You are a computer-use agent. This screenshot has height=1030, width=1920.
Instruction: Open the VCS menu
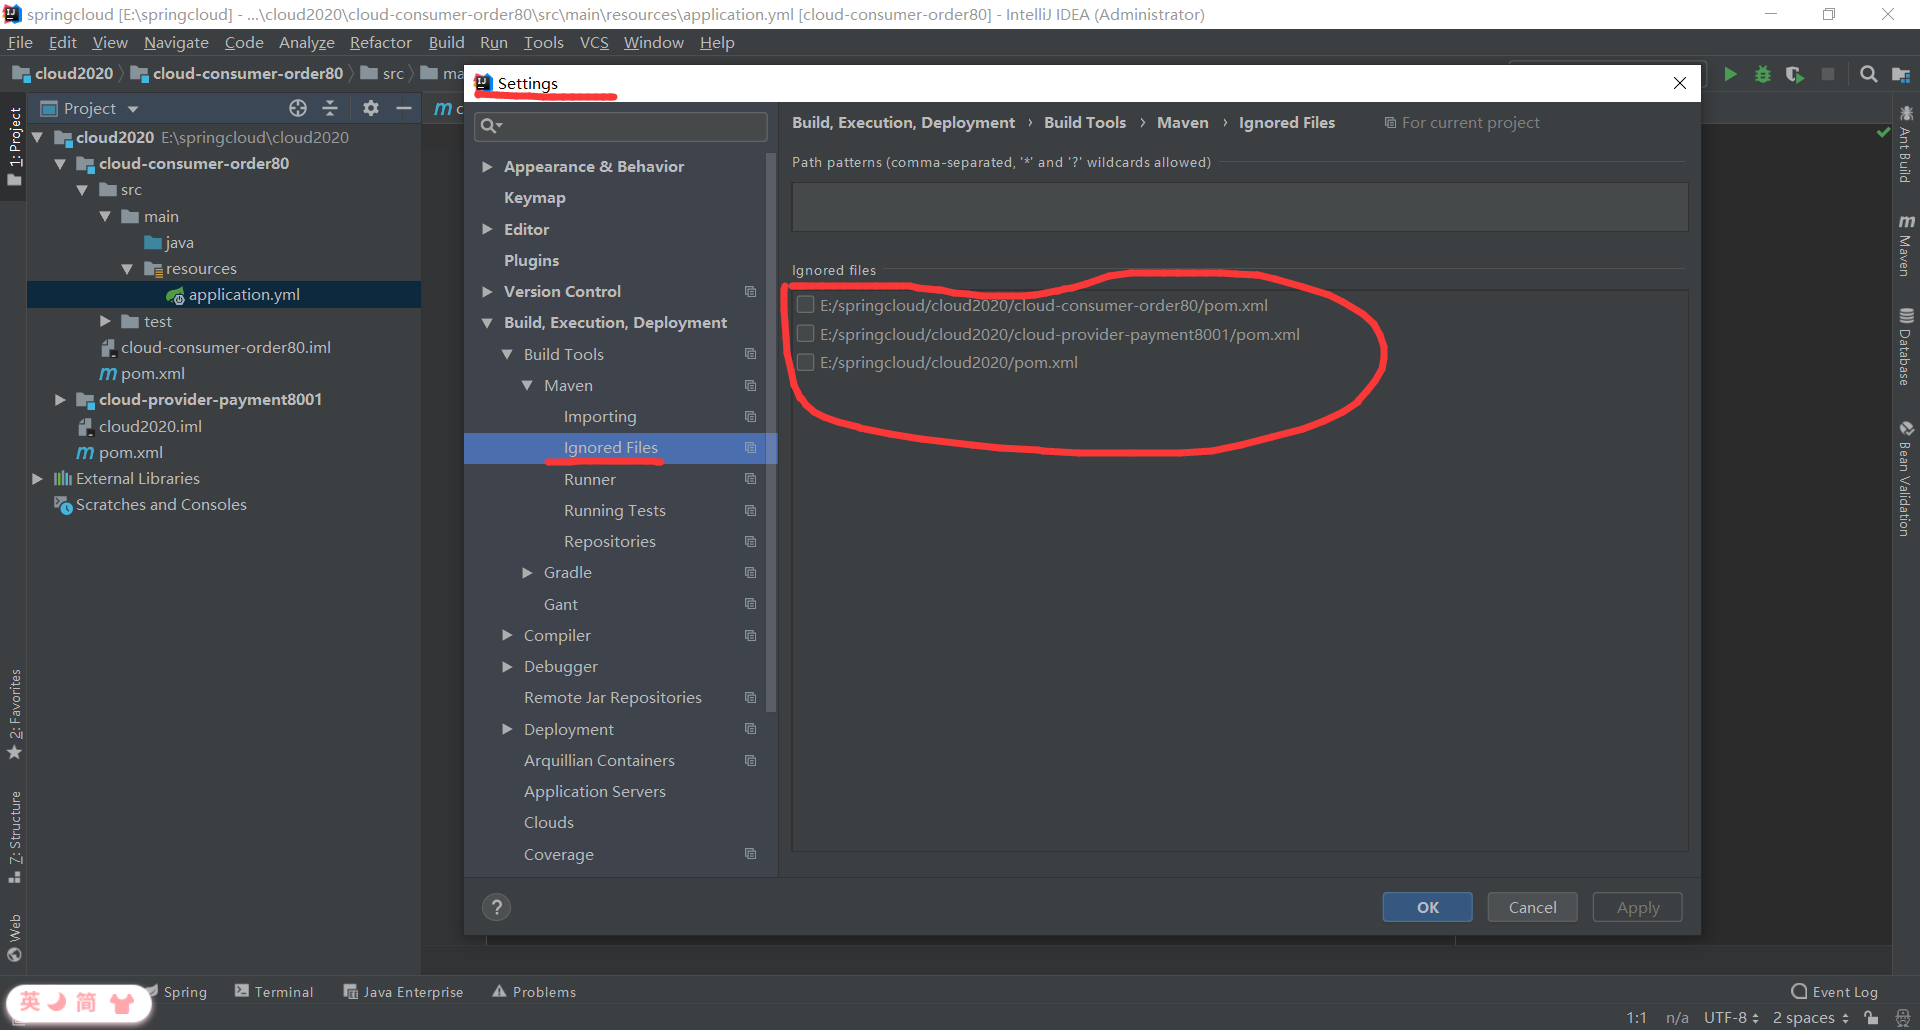(594, 43)
